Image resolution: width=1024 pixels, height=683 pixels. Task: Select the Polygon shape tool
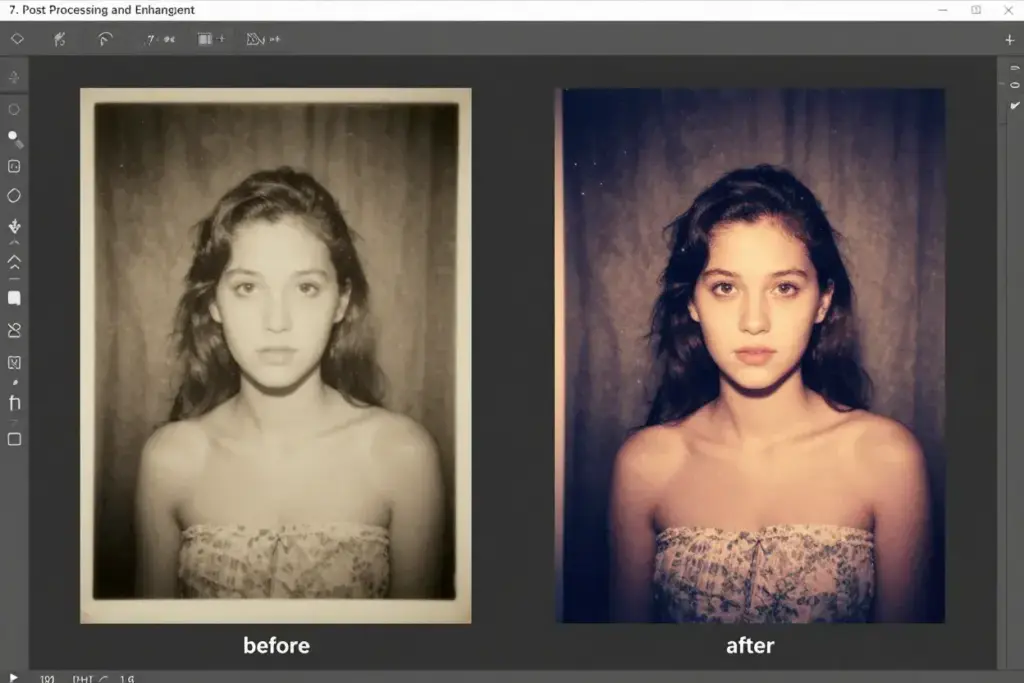click(x=14, y=196)
